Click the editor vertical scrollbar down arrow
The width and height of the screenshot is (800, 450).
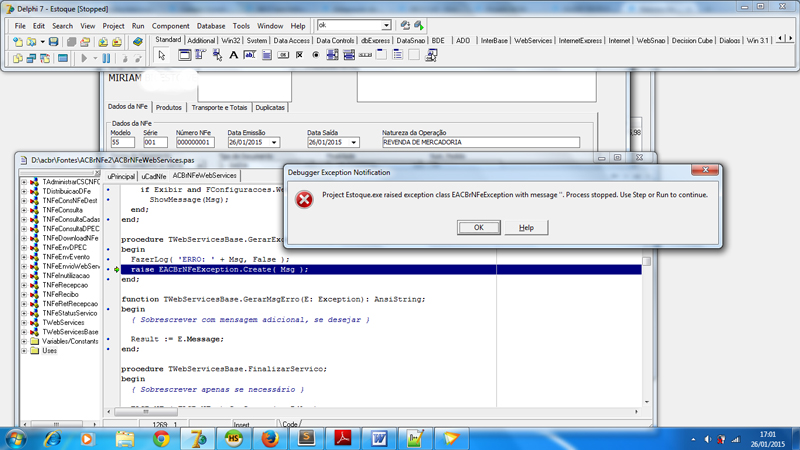tap(646, 402)
